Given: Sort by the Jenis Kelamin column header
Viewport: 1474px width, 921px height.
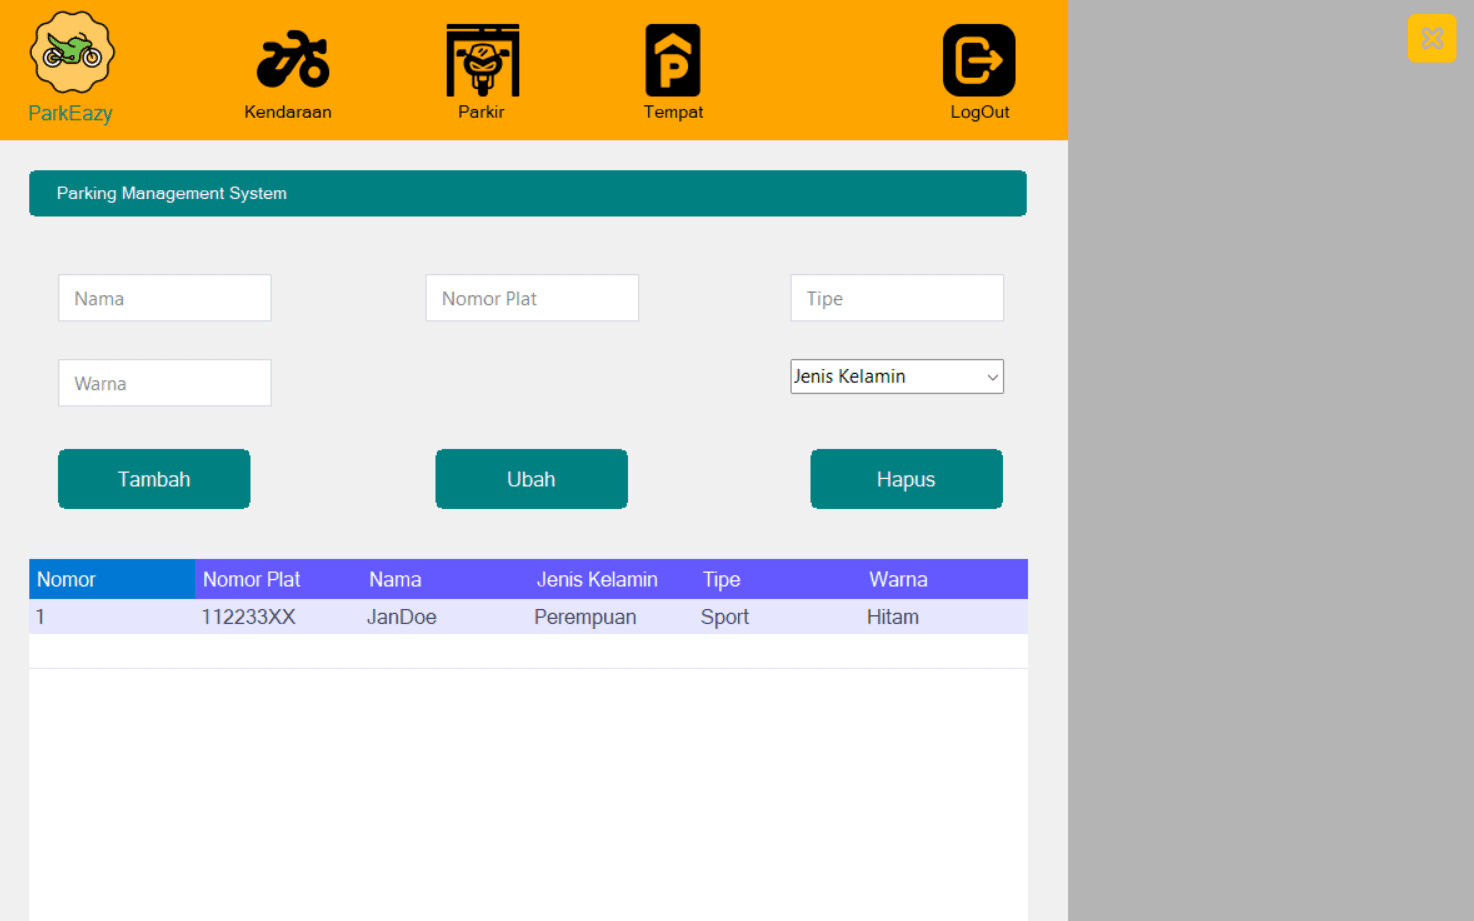Looking at the screenshot, I should [611, 579].
